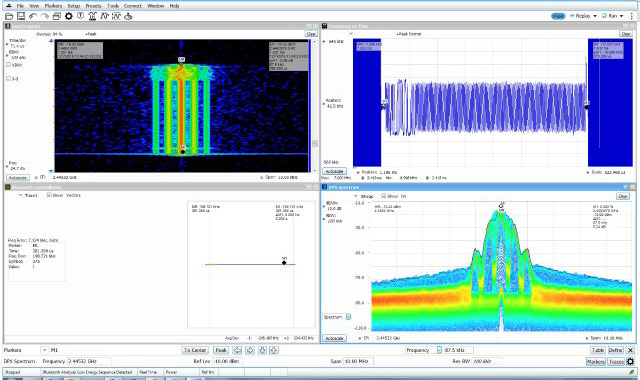The width and height of the screenshot is (640, 380).
Task: Open the Presets menu
Action: 93,6
